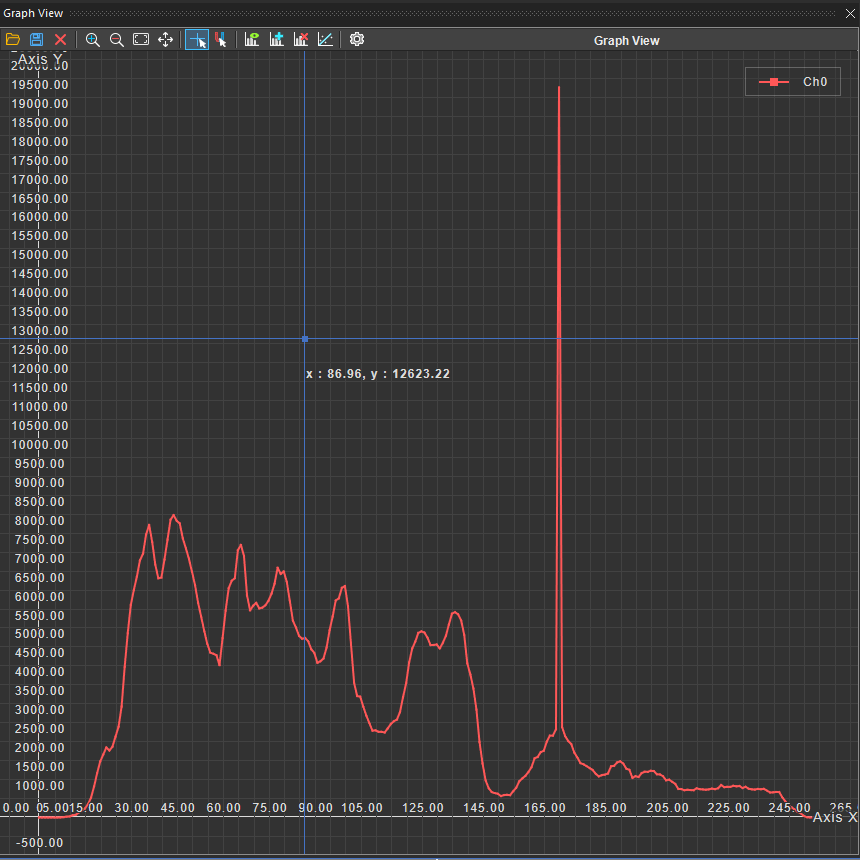860x860 pixels.
Task: Clear graph with the red X icon
Action: (x=60, y=39)
